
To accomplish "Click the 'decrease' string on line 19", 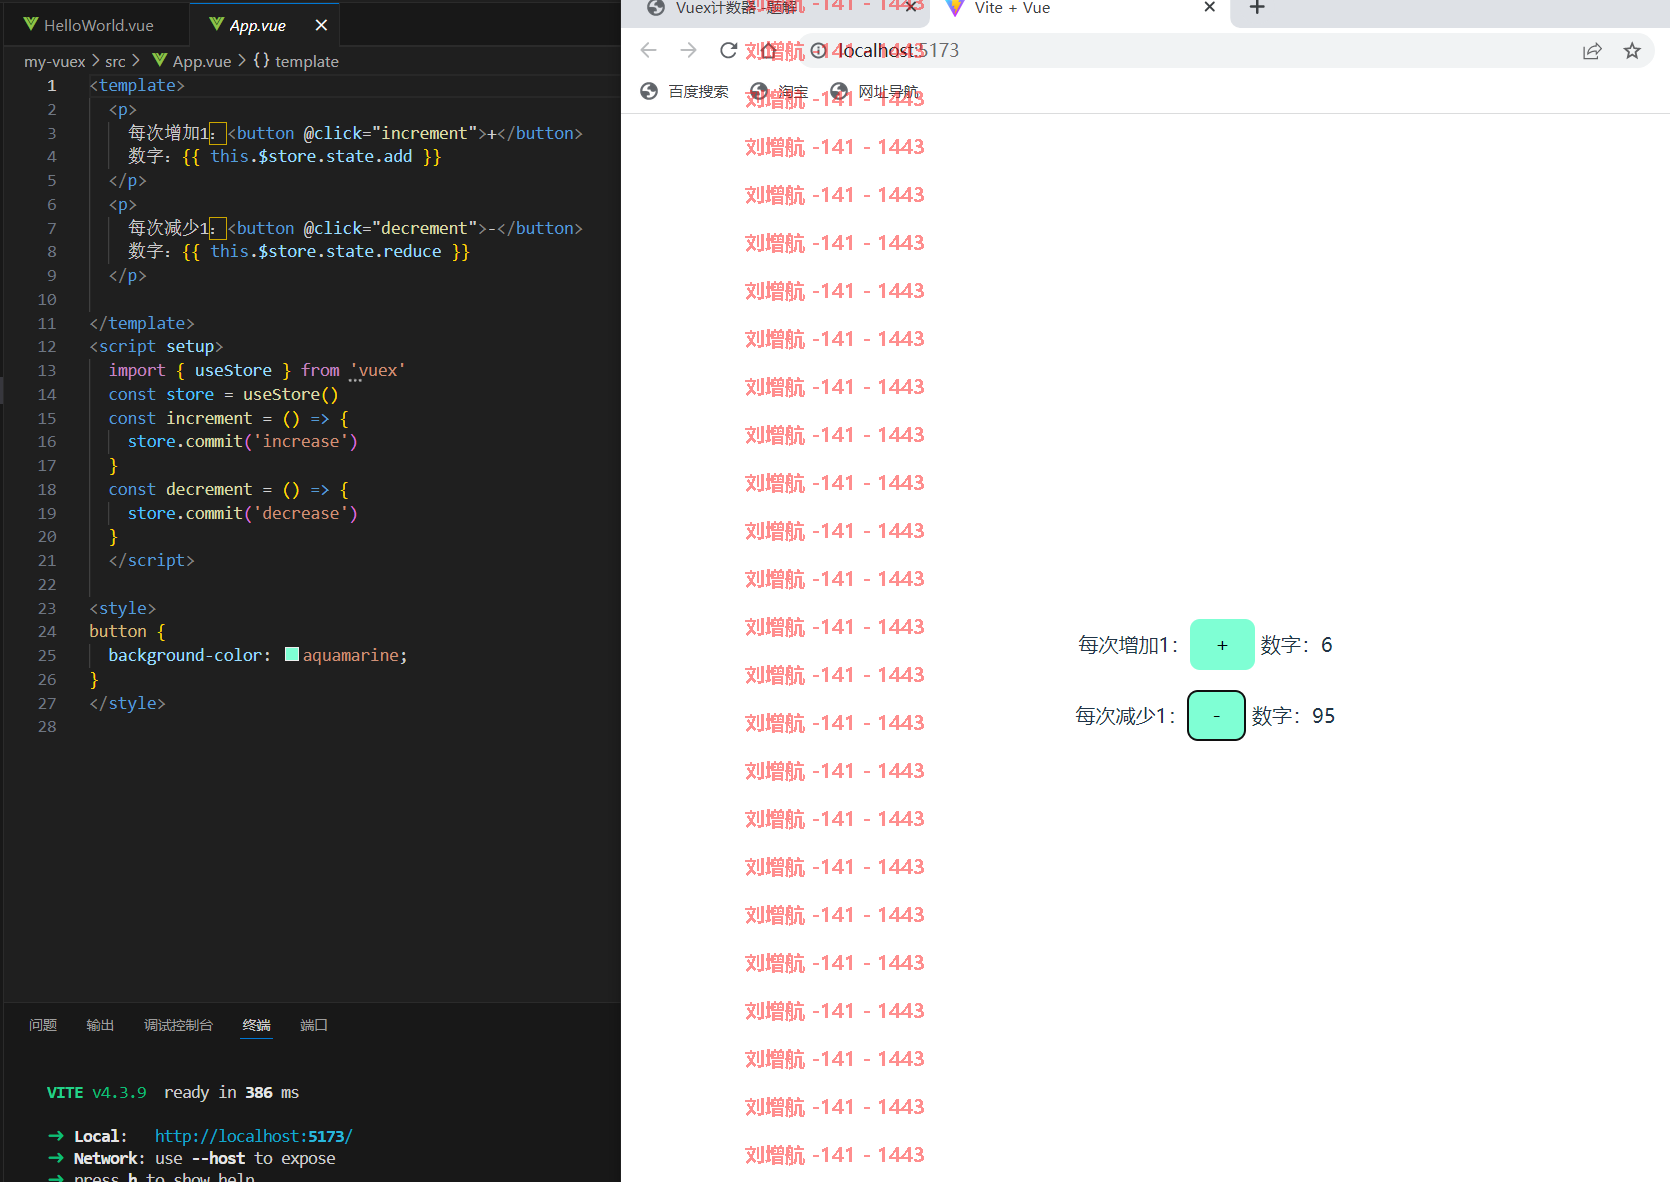I will click(300, 513).
